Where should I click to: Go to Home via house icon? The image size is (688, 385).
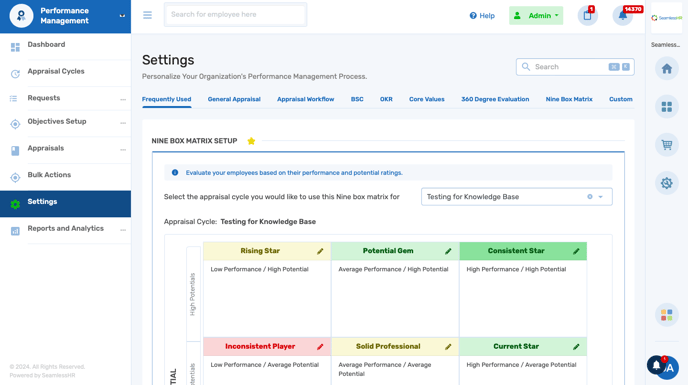tap(666, 68)
